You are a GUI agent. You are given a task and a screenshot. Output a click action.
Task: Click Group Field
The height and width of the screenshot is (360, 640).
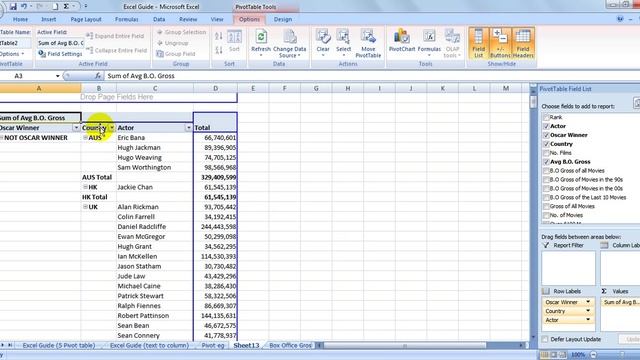(176, 53)
